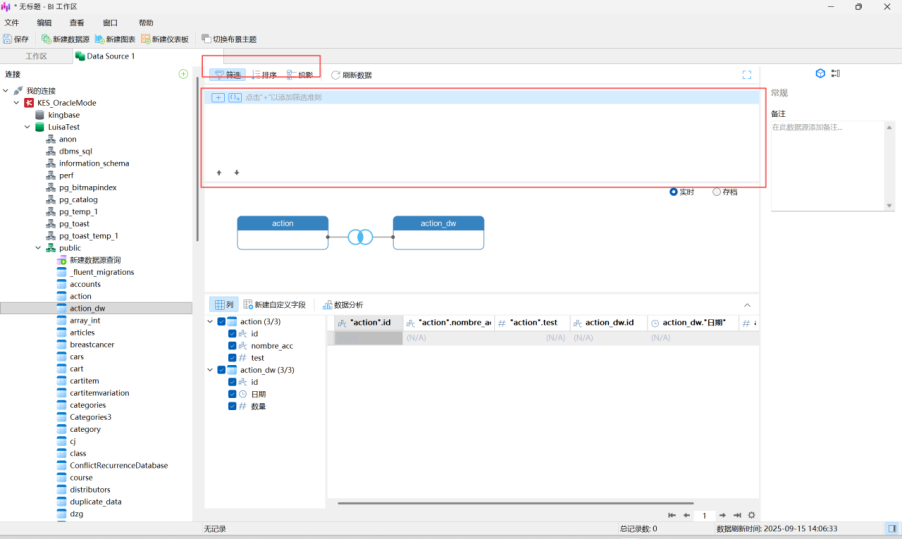Open grid settings gear icon
This screenshot has height=539, width=903.
[x=752, y=515]
